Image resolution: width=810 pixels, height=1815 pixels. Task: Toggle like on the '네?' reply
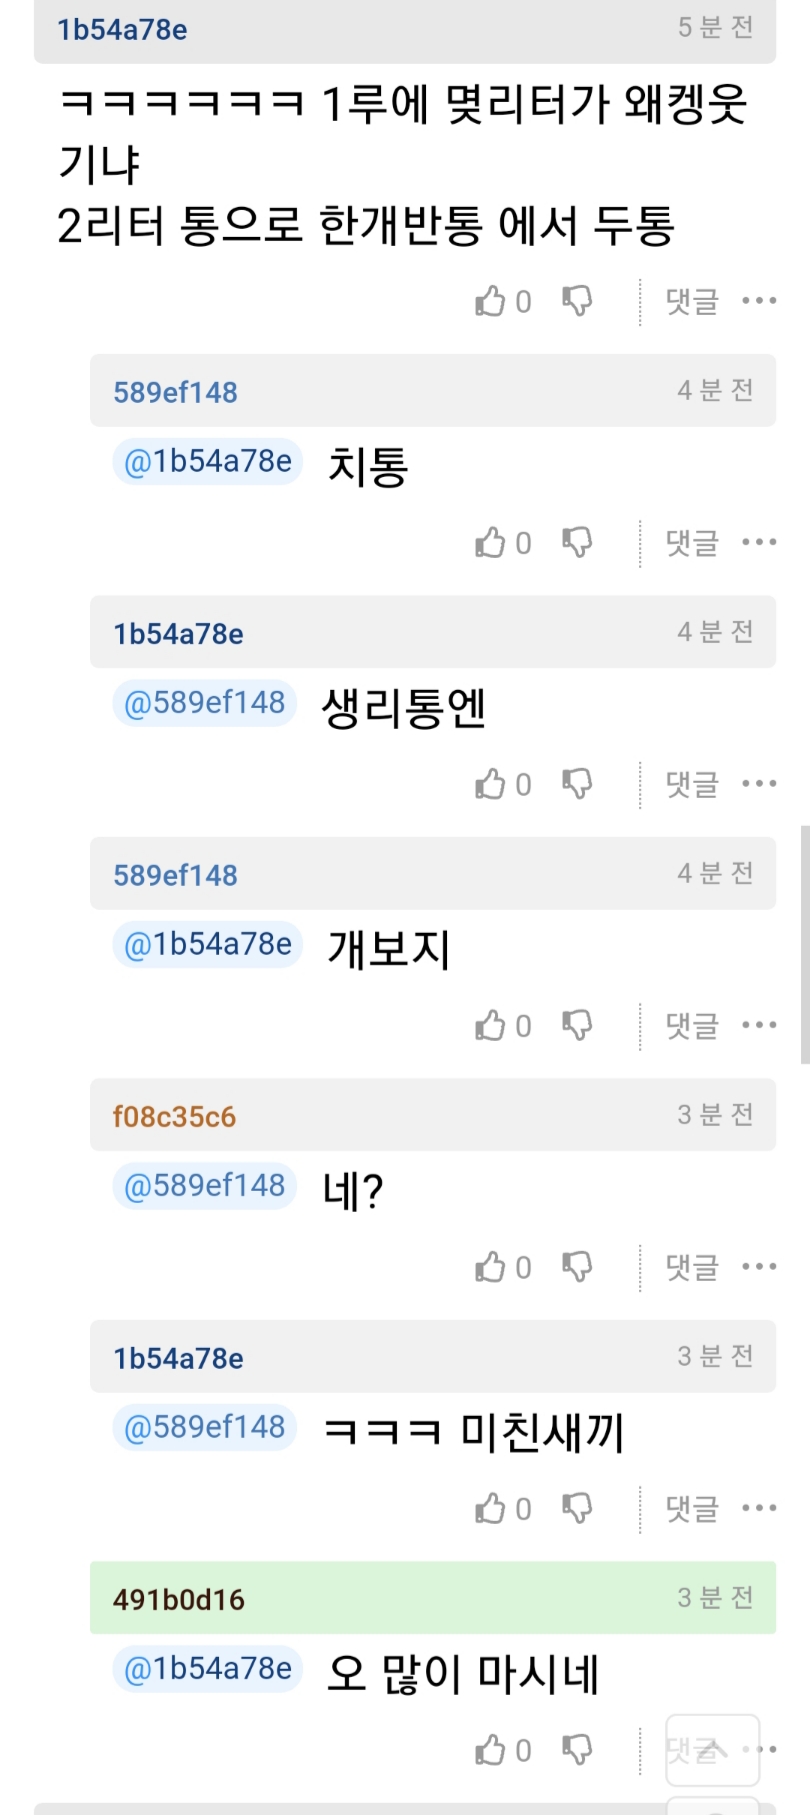pyautogui.click(x=491, y=1267)
